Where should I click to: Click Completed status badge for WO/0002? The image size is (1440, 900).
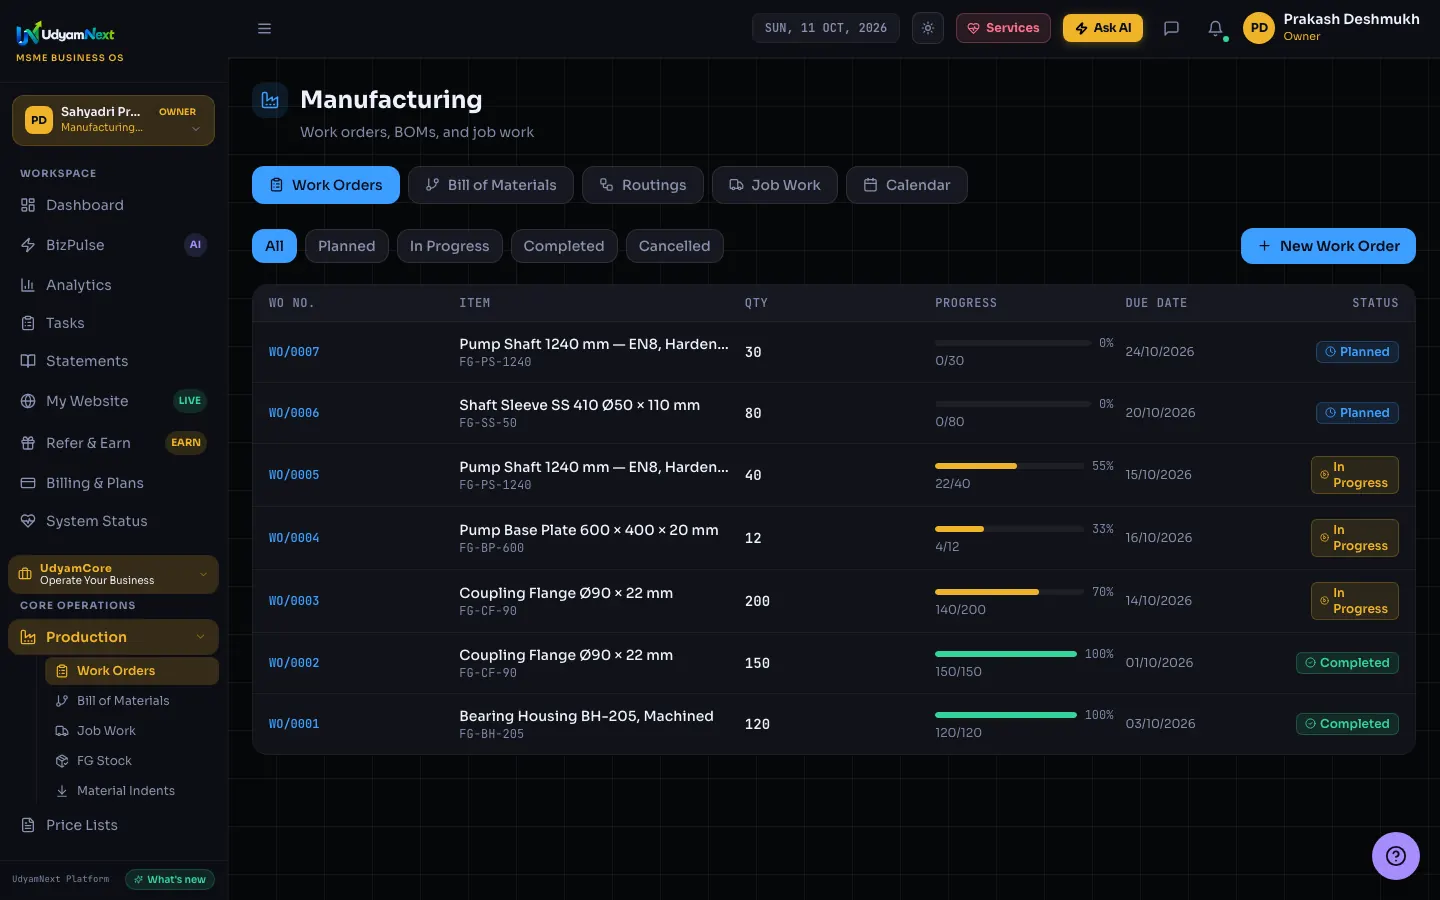tap(1347, 663)
